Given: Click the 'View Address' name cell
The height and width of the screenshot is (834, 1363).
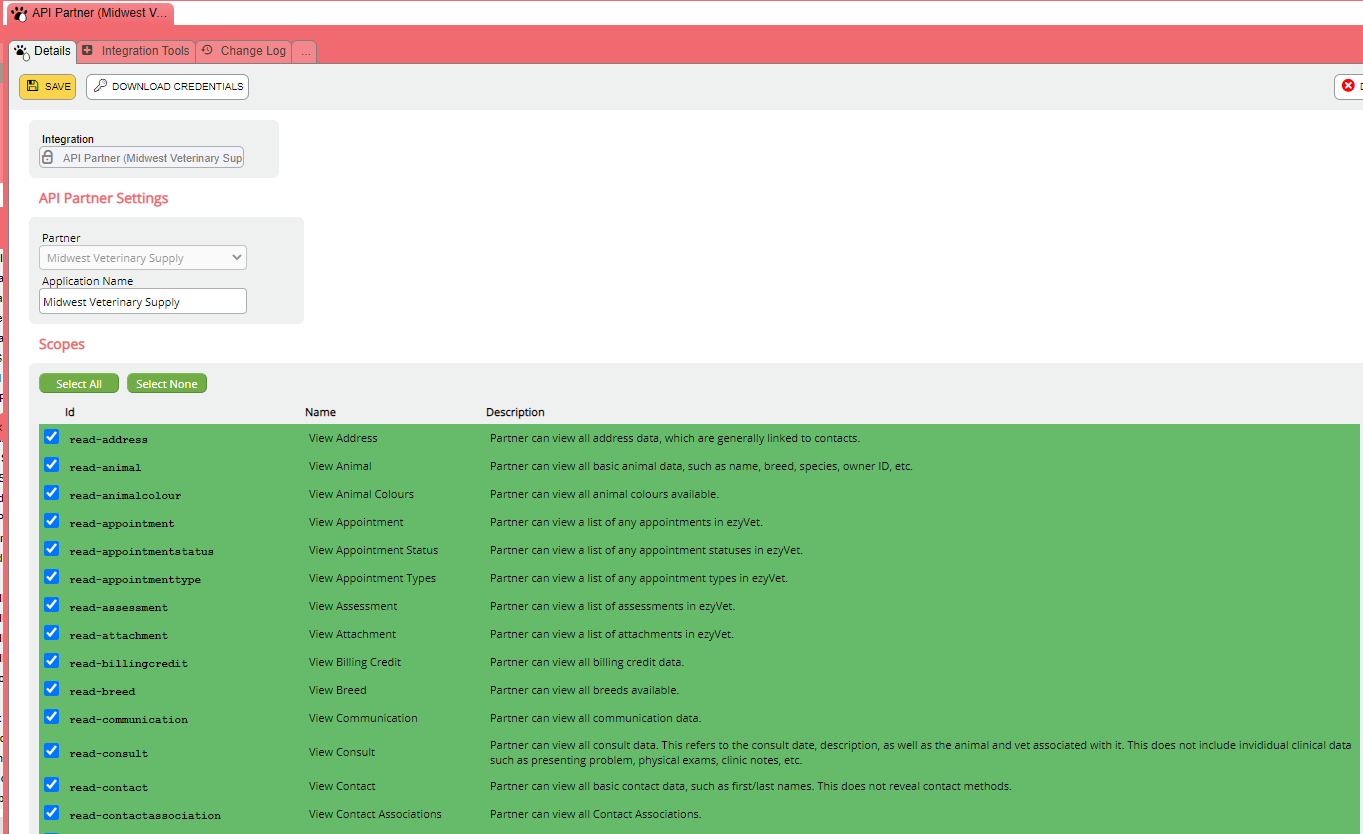Looking at the screenshot, I should point(343,438).
